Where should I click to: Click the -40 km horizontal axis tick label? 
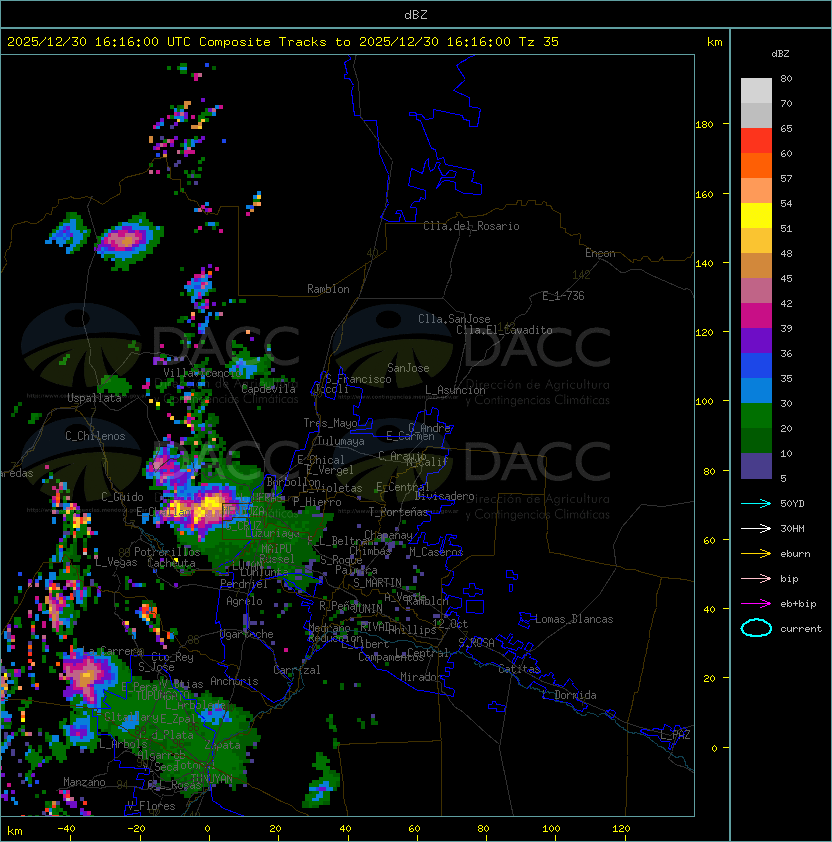pos(66,829)
